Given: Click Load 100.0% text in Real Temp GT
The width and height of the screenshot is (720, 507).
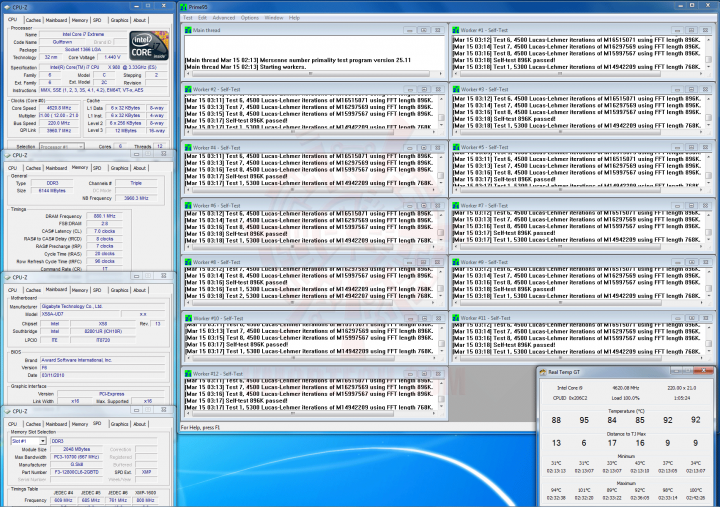Looking at the screenshot, I should (x=625, y=398).
